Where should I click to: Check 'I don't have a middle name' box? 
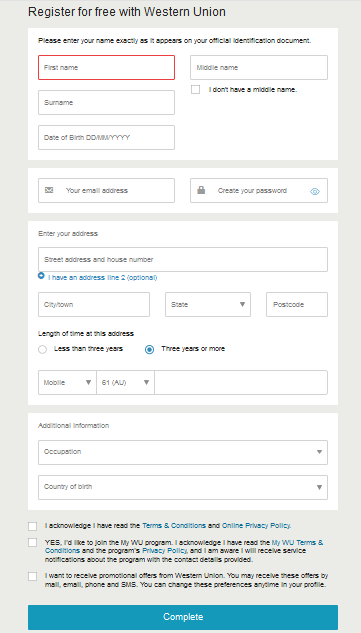[x=195, y=90]
